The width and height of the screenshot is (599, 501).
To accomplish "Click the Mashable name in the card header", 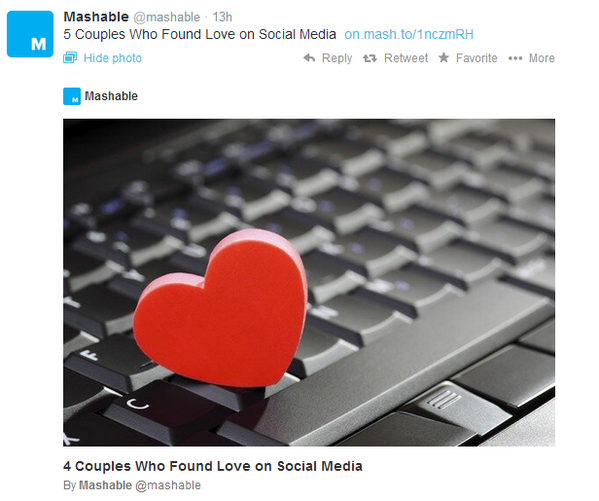I will [x=111, y=96].
